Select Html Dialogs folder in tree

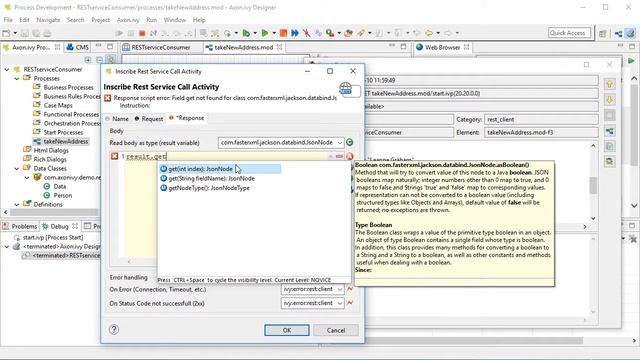coord(51,150)
